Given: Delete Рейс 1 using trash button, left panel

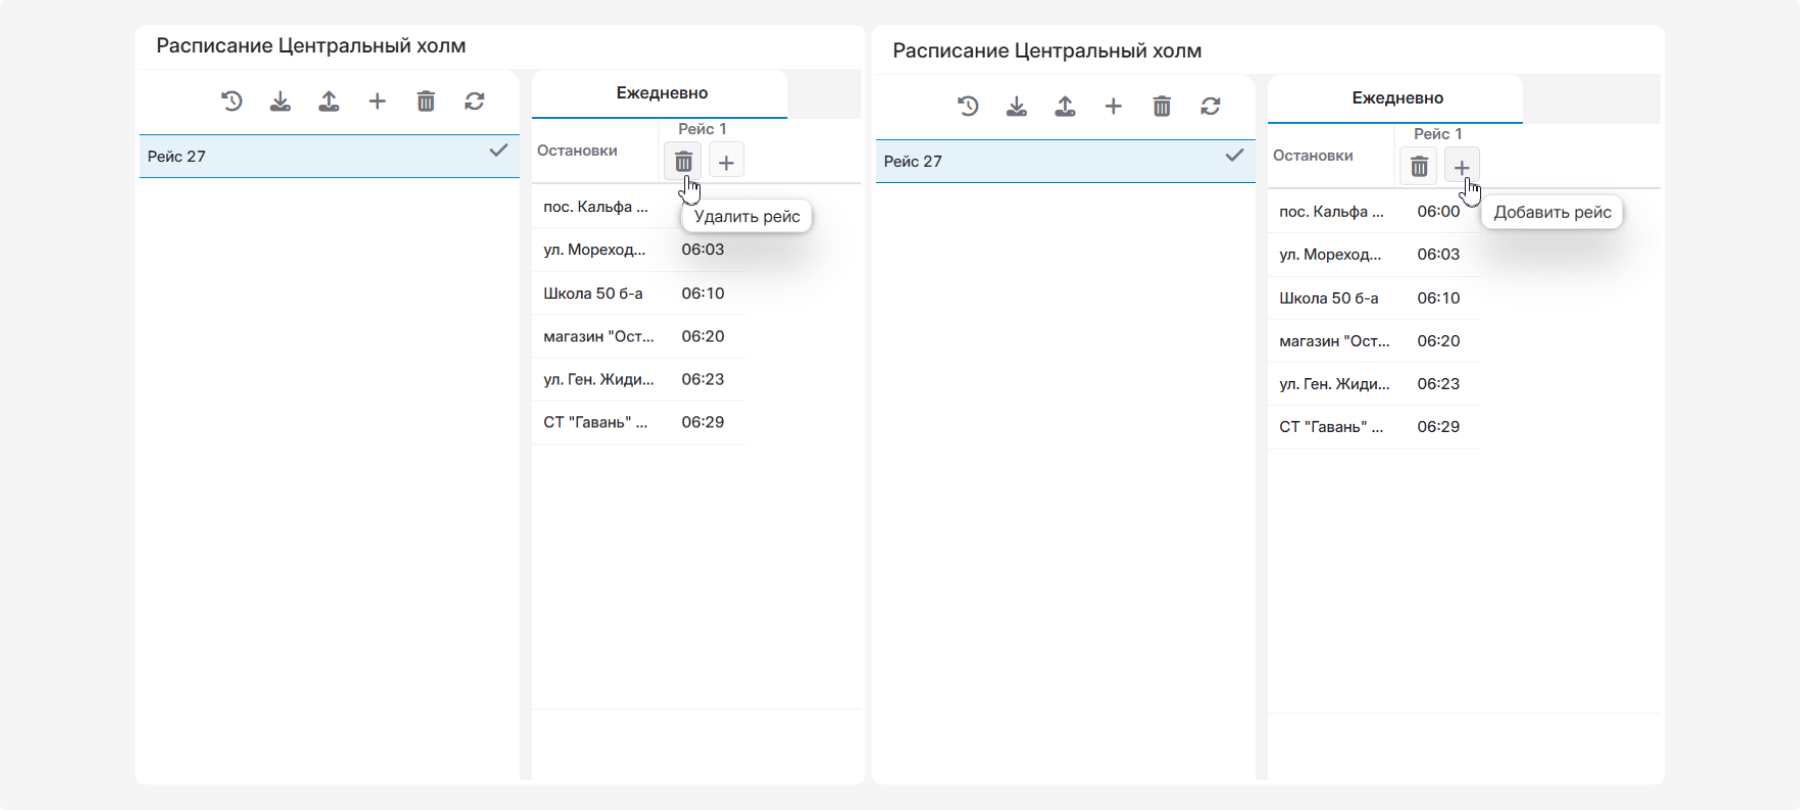Looking at the screenshot, I should (683, 162).
